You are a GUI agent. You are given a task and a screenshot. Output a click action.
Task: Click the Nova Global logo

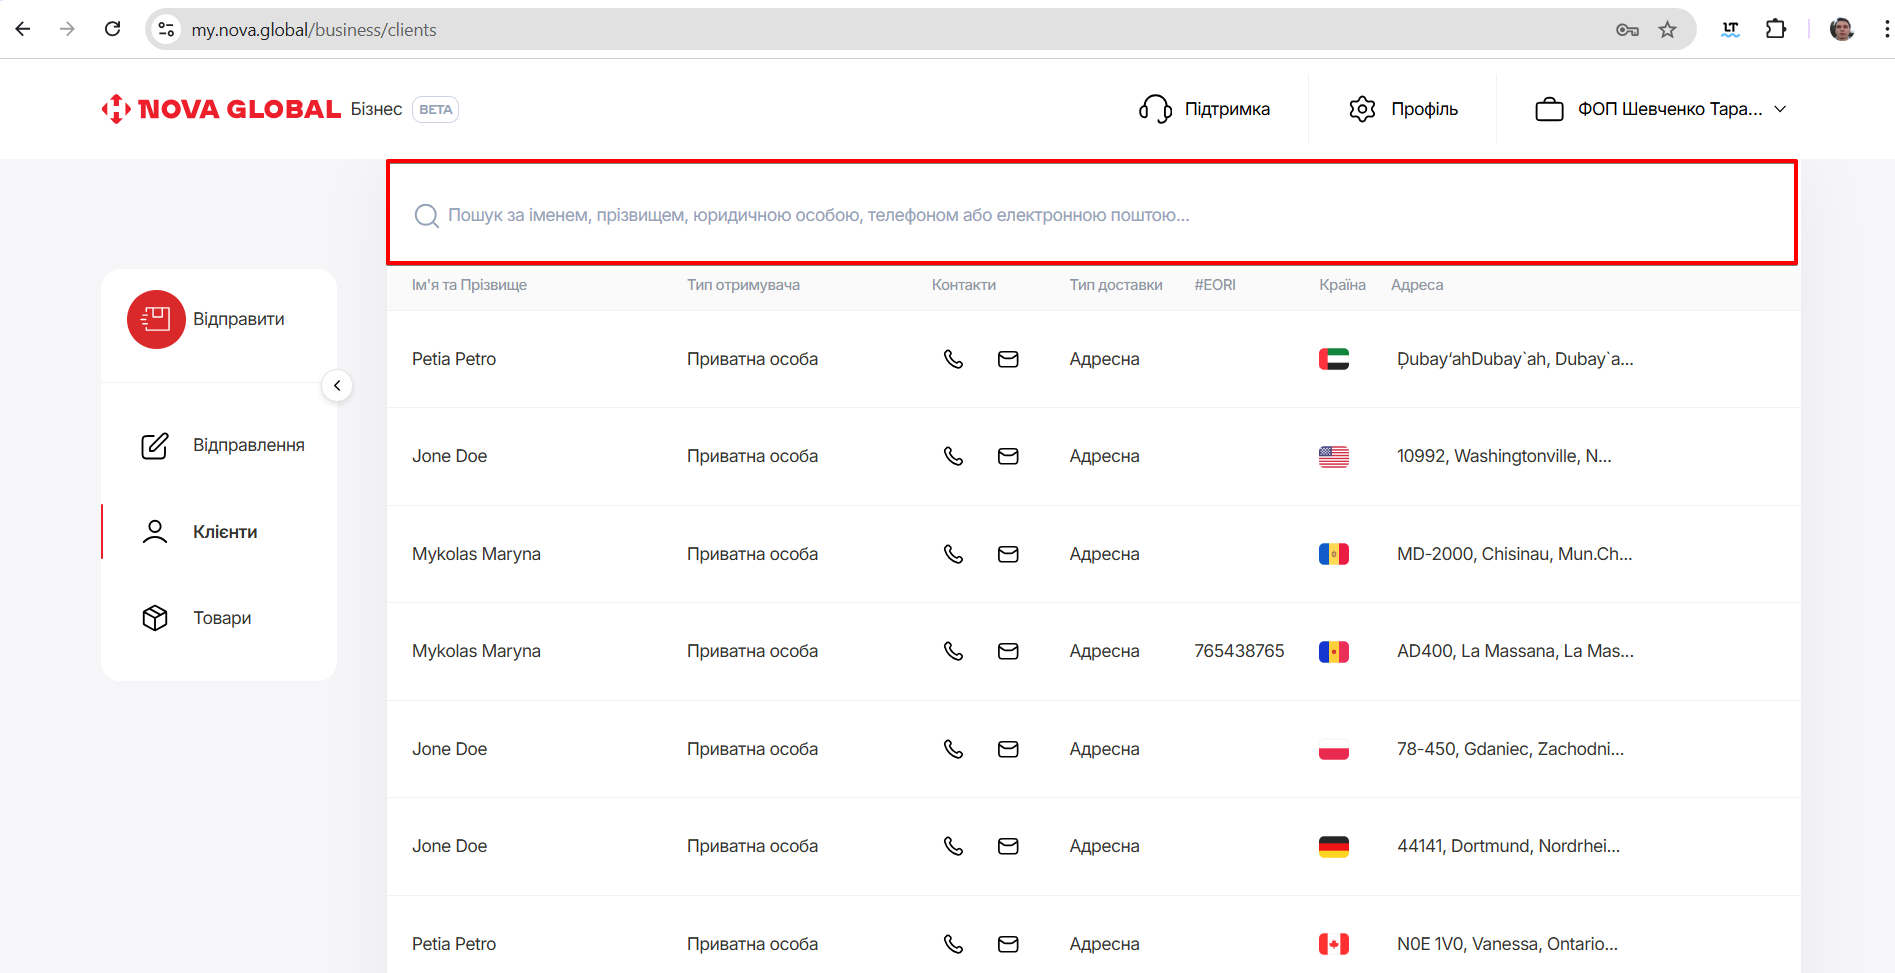(222, 109)
